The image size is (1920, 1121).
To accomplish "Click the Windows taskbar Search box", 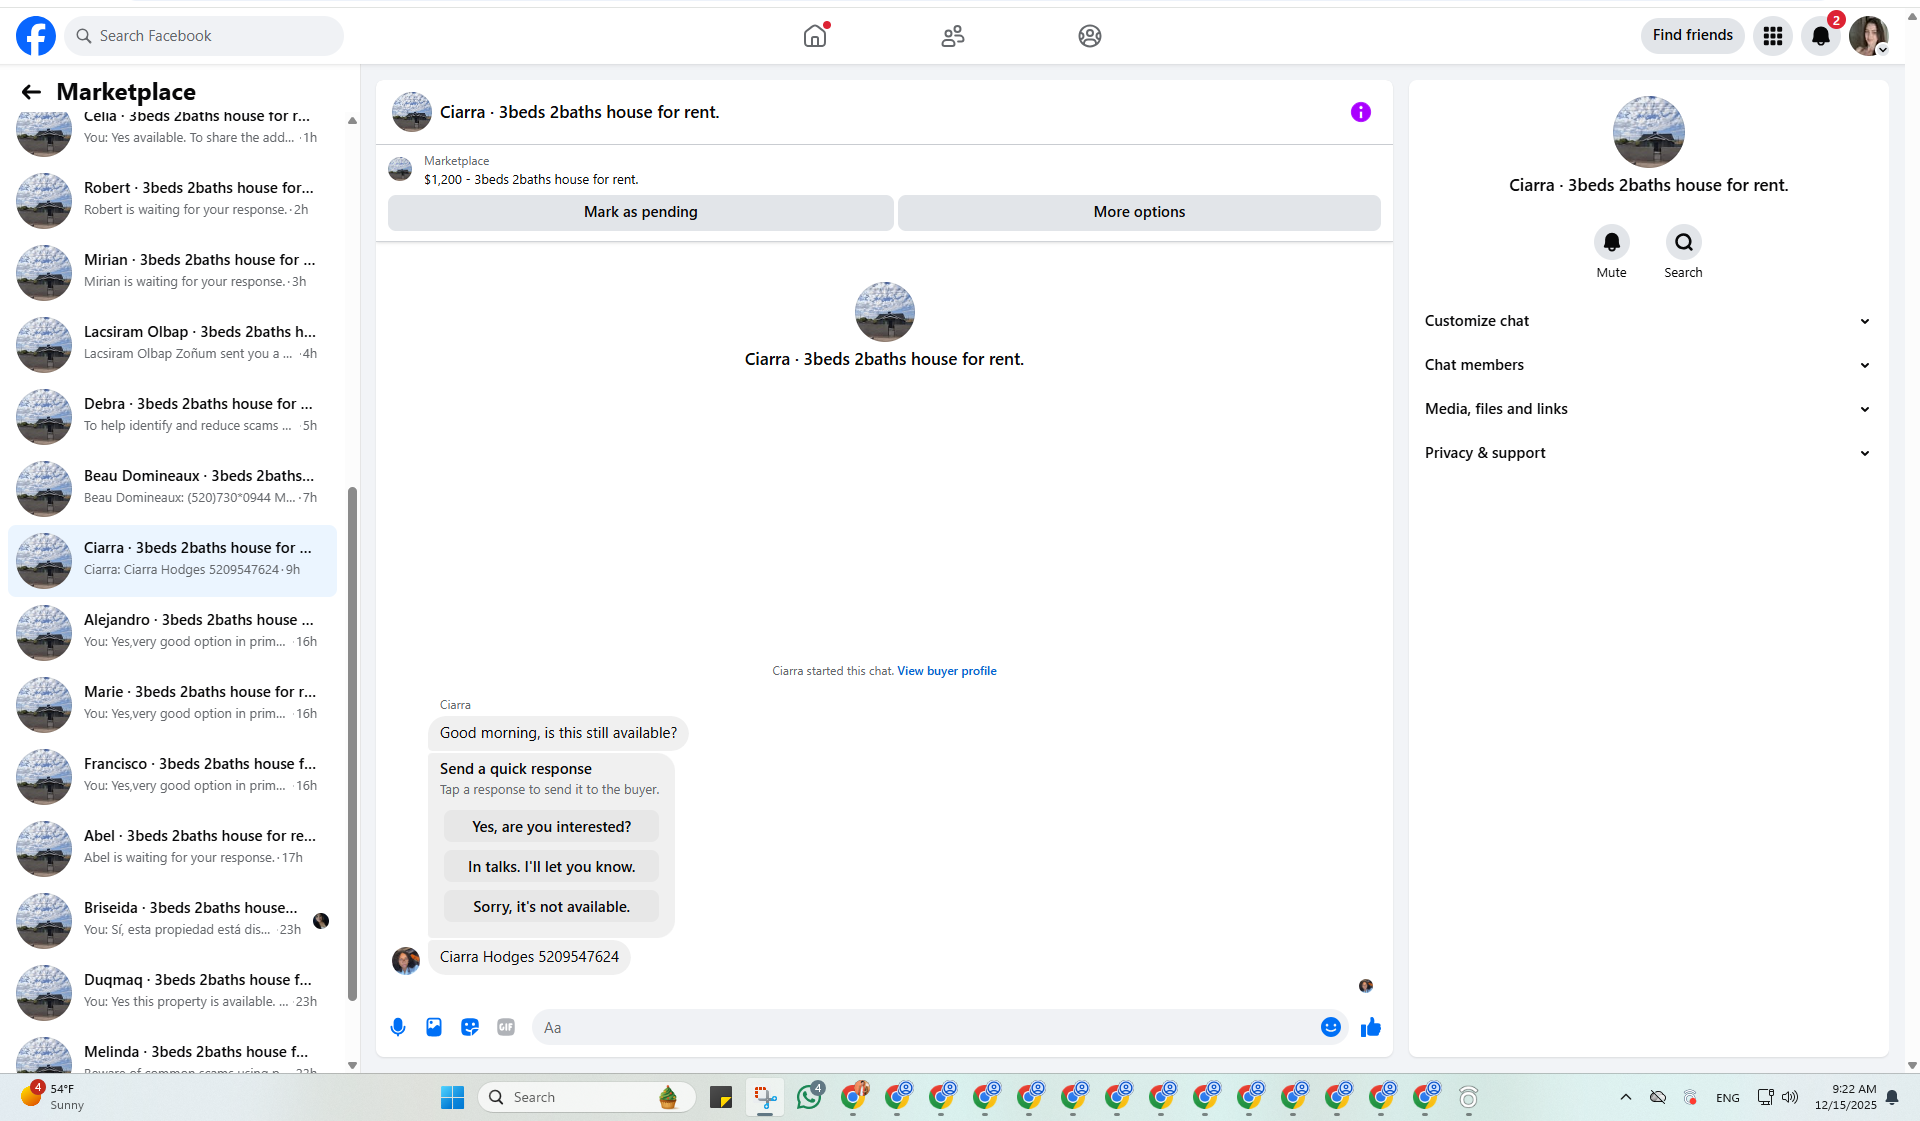I will click(586, 1097).
